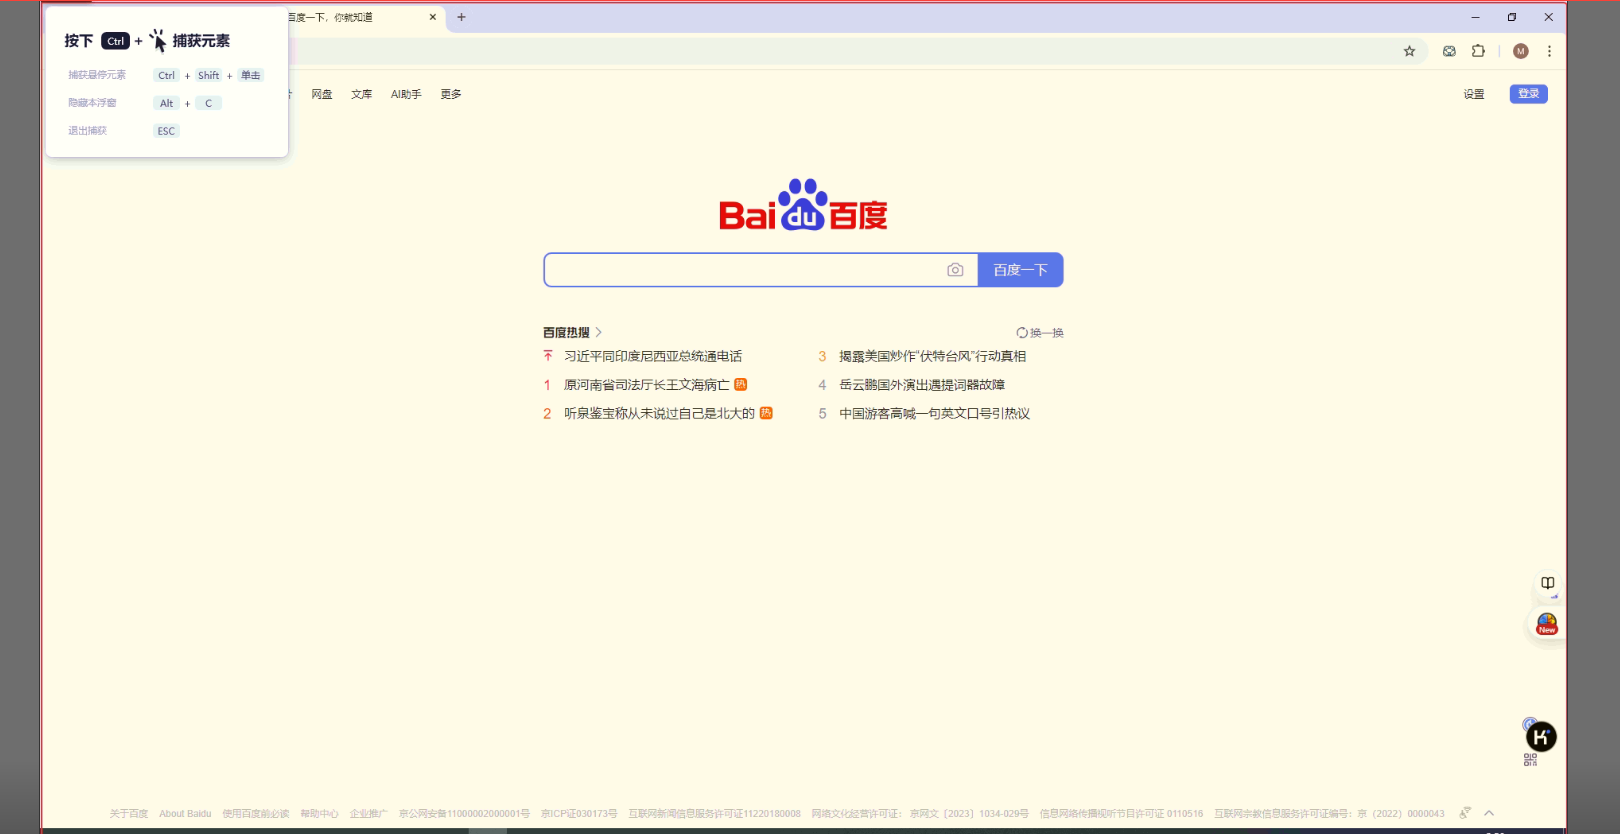Click footer link 帮助中心
The height and width of the screenshot is (834, 1620).
[320, 814]
